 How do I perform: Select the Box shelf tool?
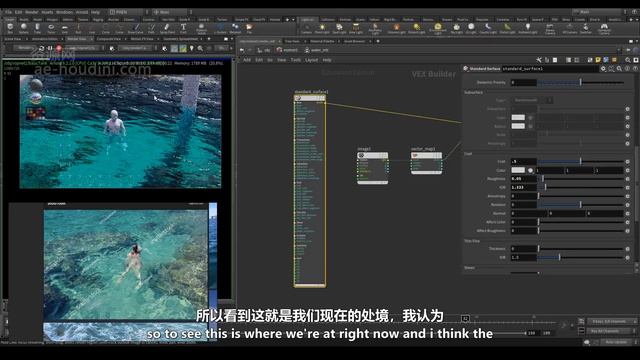(10, 28)
